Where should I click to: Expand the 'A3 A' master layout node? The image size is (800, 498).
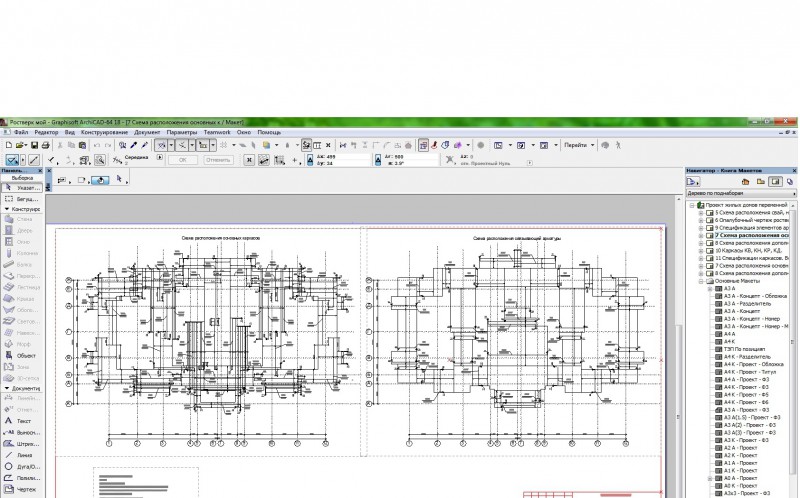[710, 289]
